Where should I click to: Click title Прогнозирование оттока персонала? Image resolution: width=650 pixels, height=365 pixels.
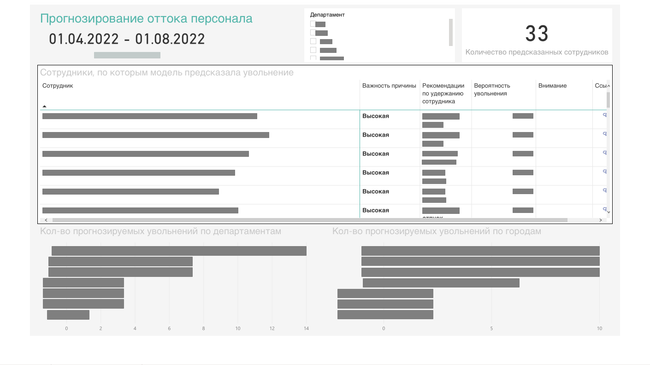[x=146, y=19]
